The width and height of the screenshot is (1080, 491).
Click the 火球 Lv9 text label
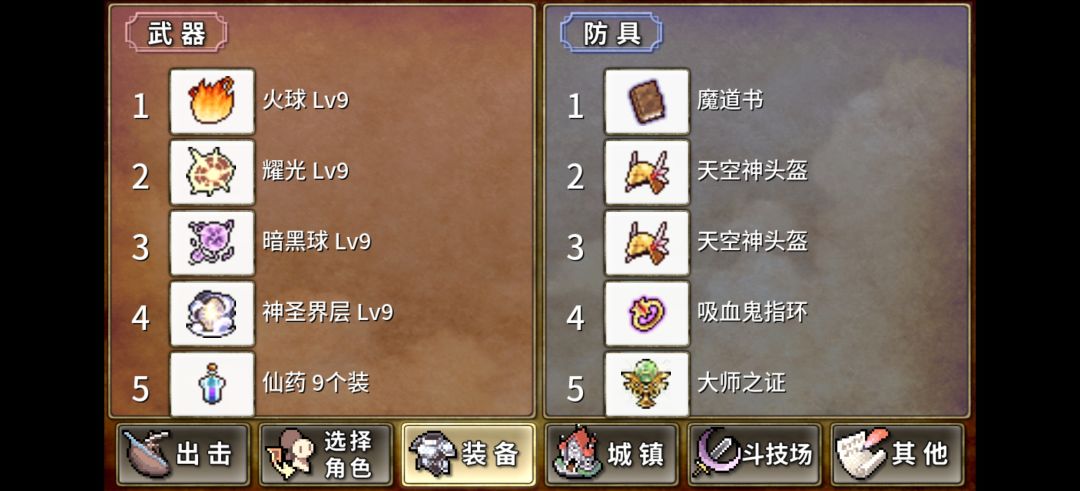305,101
